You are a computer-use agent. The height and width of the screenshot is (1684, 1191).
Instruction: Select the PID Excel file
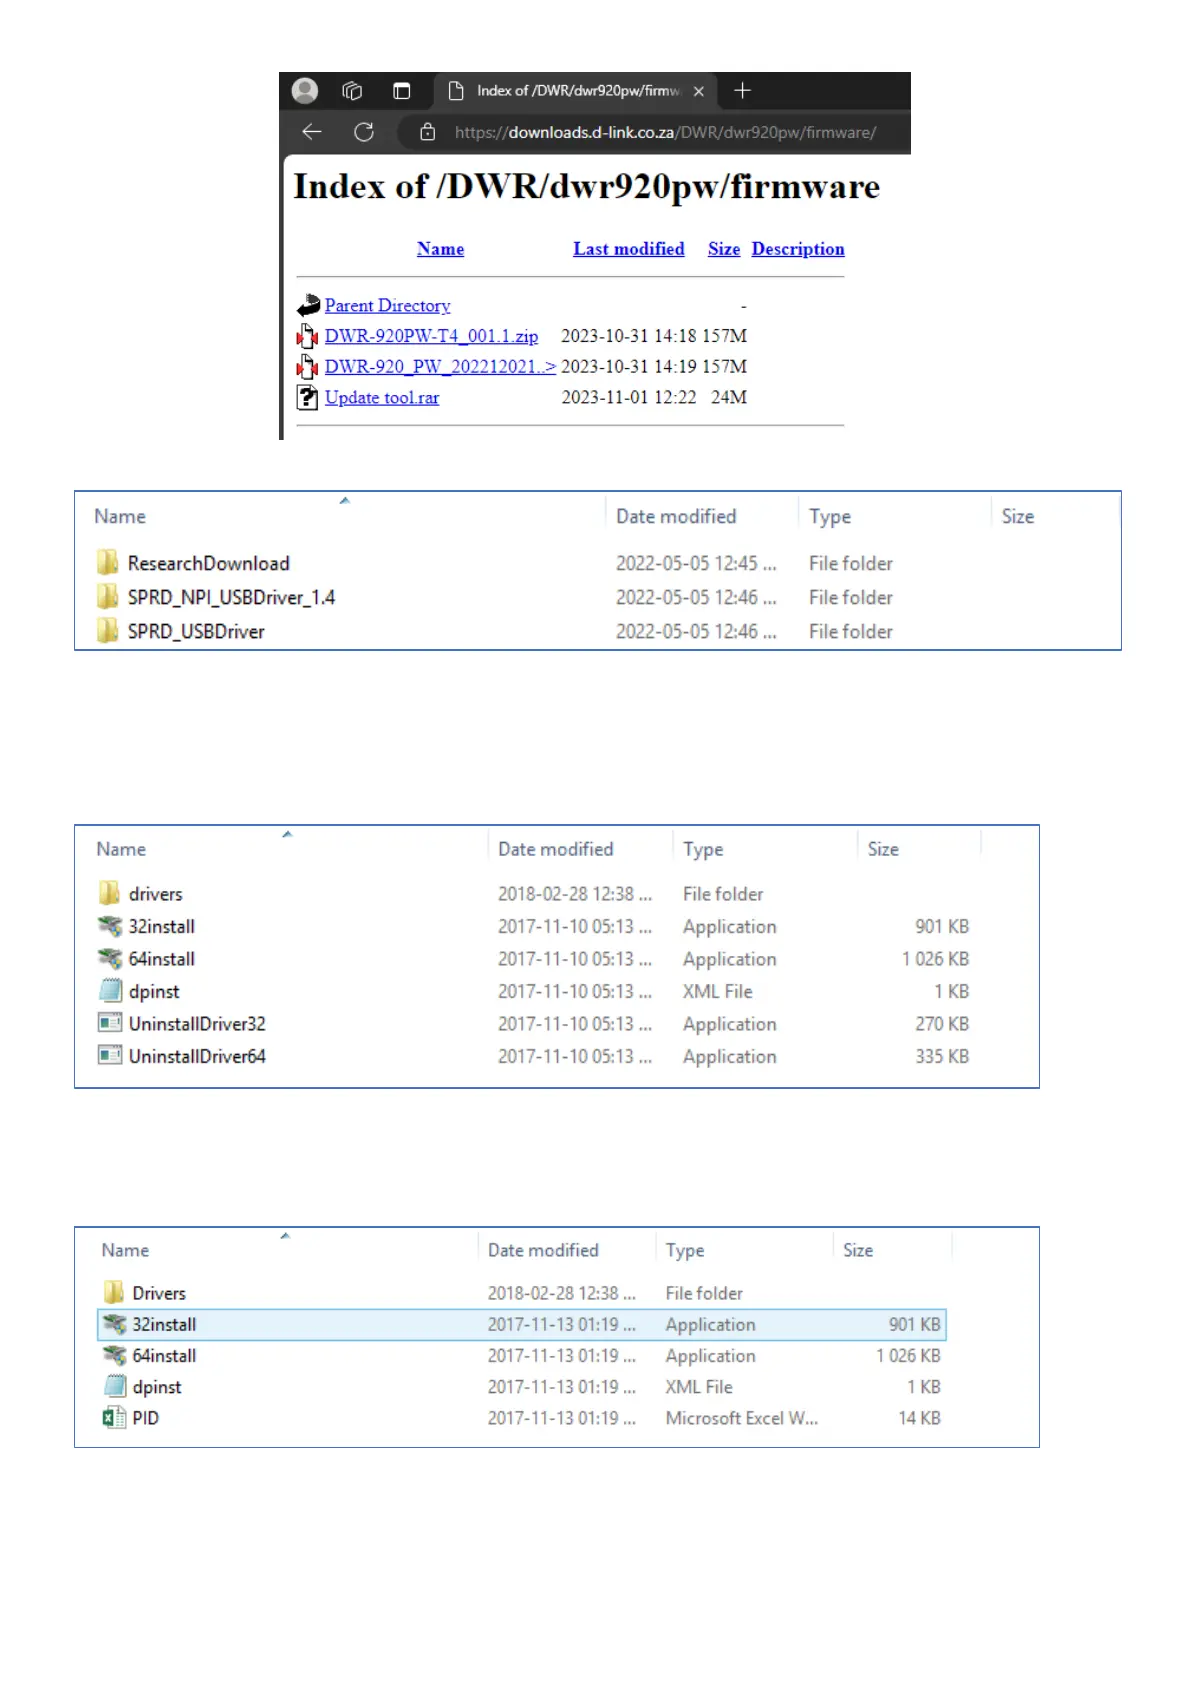tap(146, 1419)
